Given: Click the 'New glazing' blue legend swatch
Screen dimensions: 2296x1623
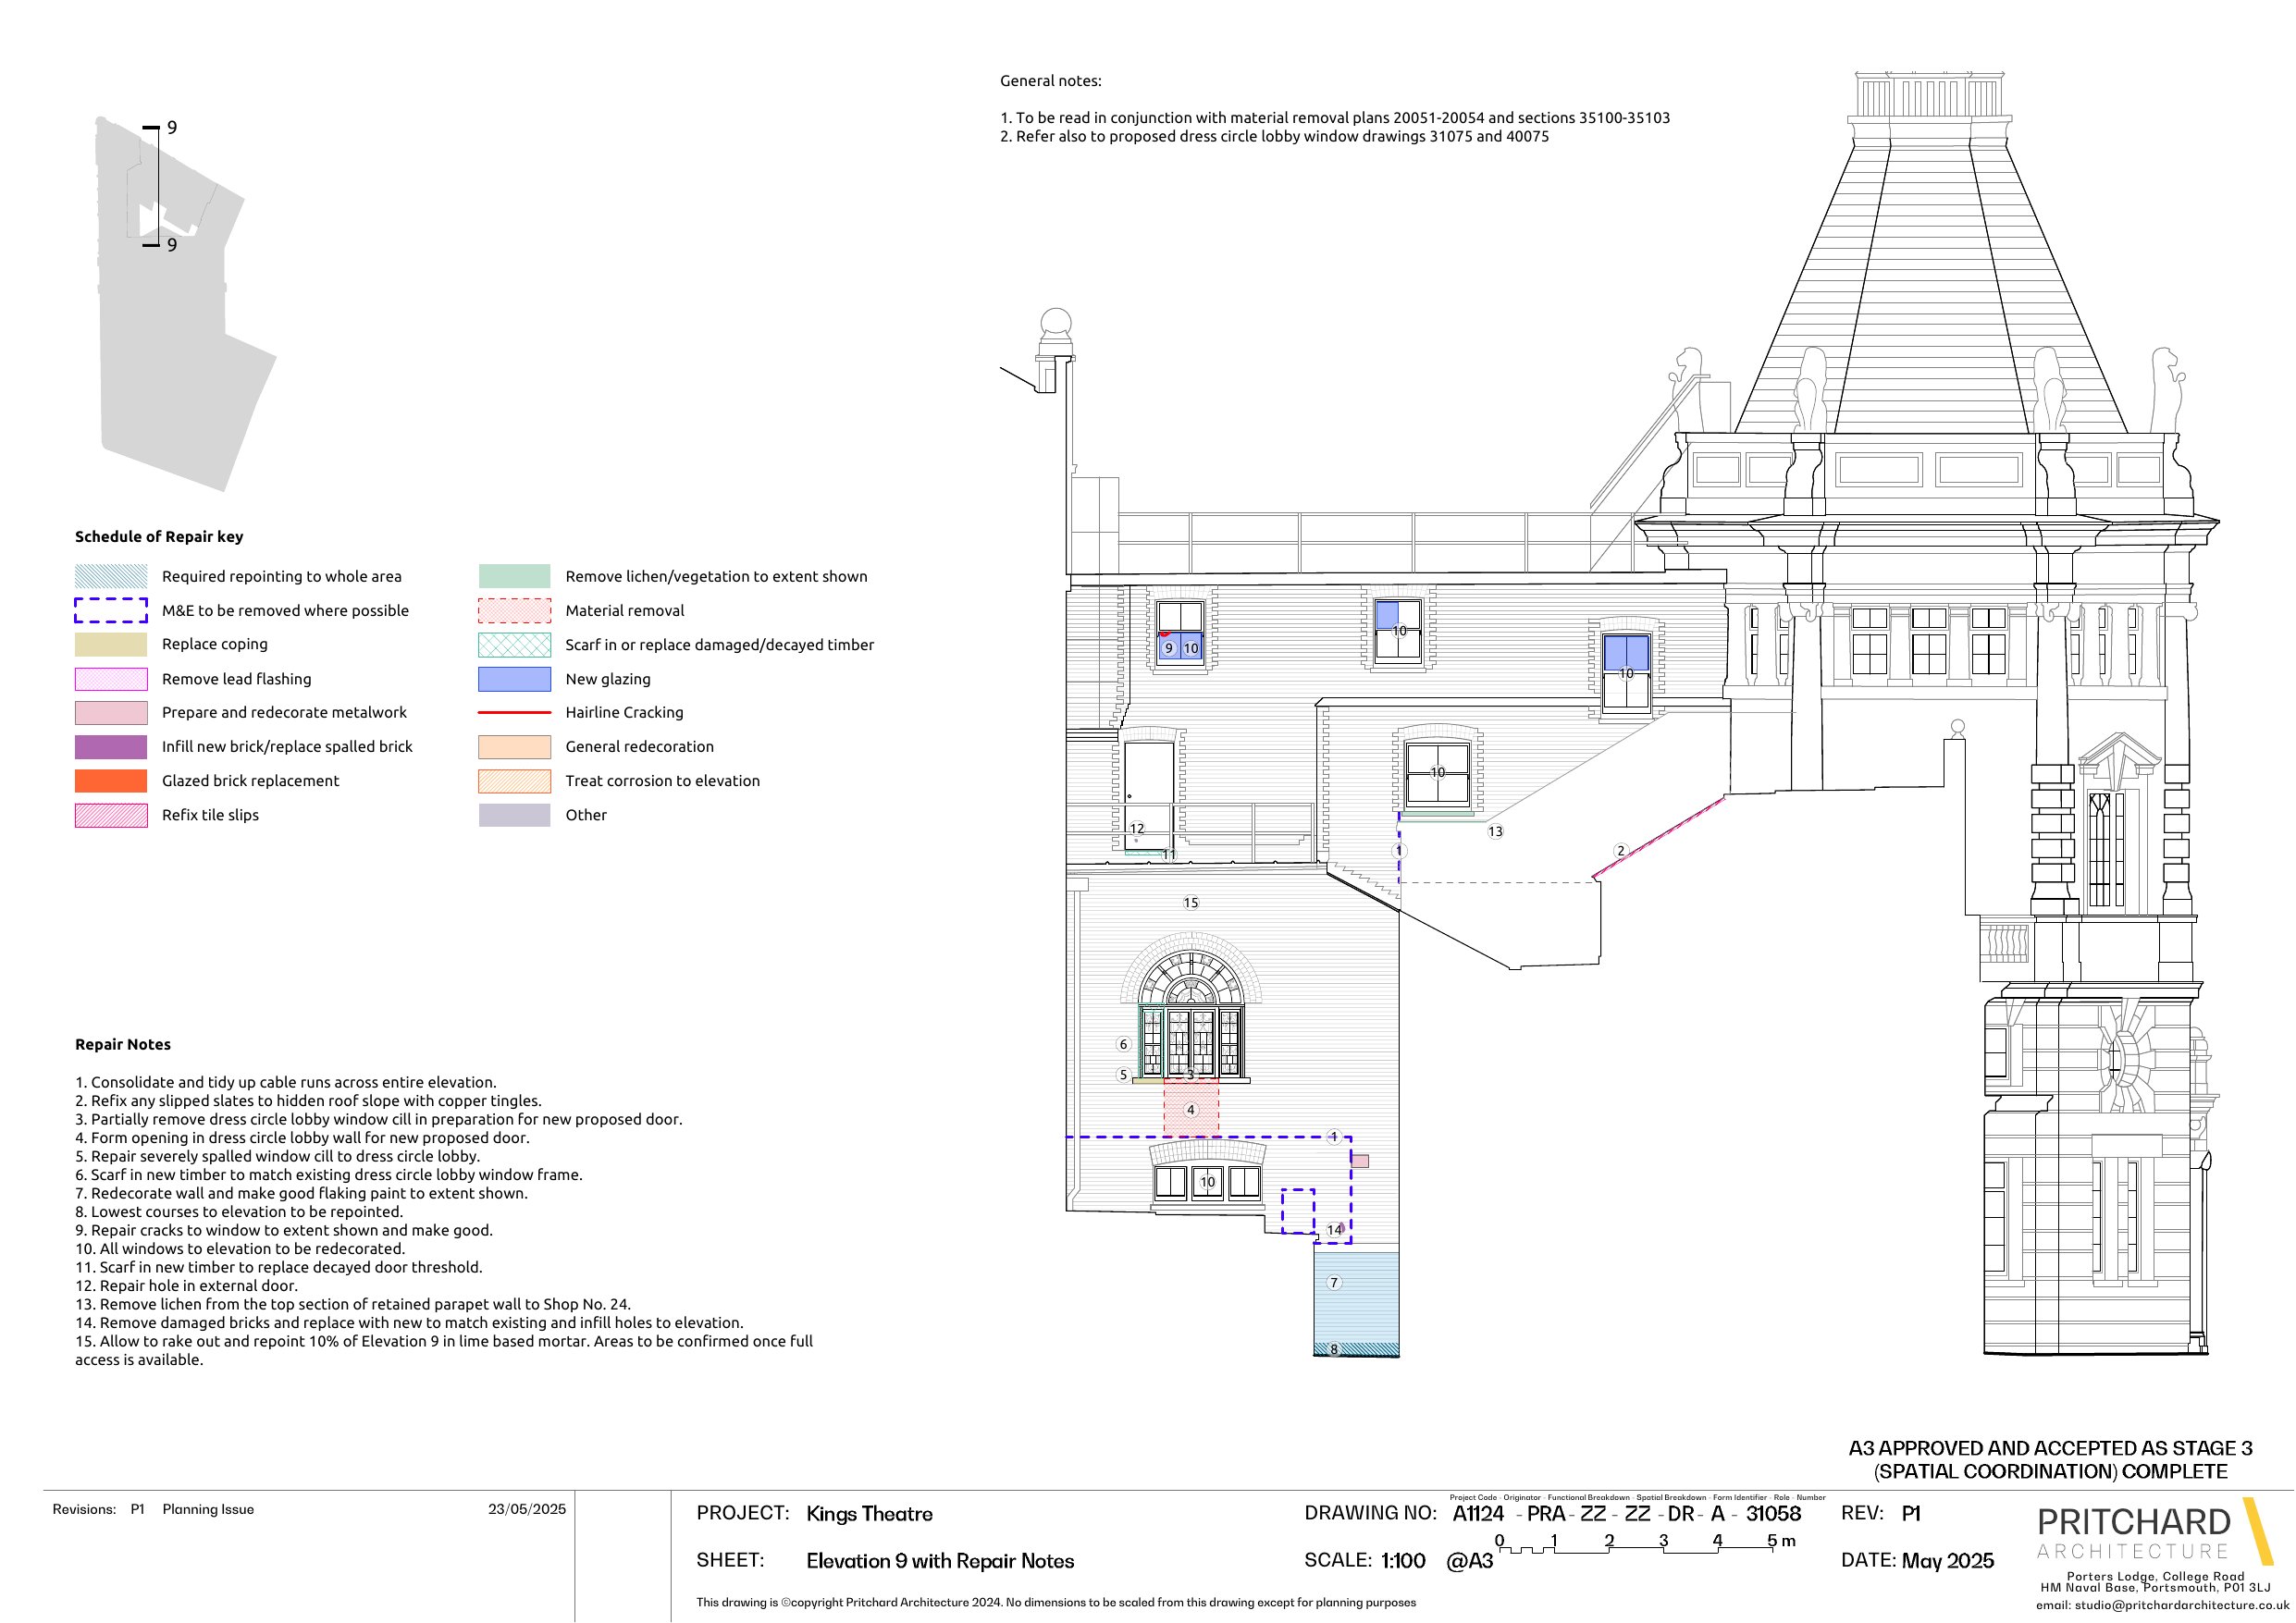Looking at the screenshot, I should [x=514, y=679].
